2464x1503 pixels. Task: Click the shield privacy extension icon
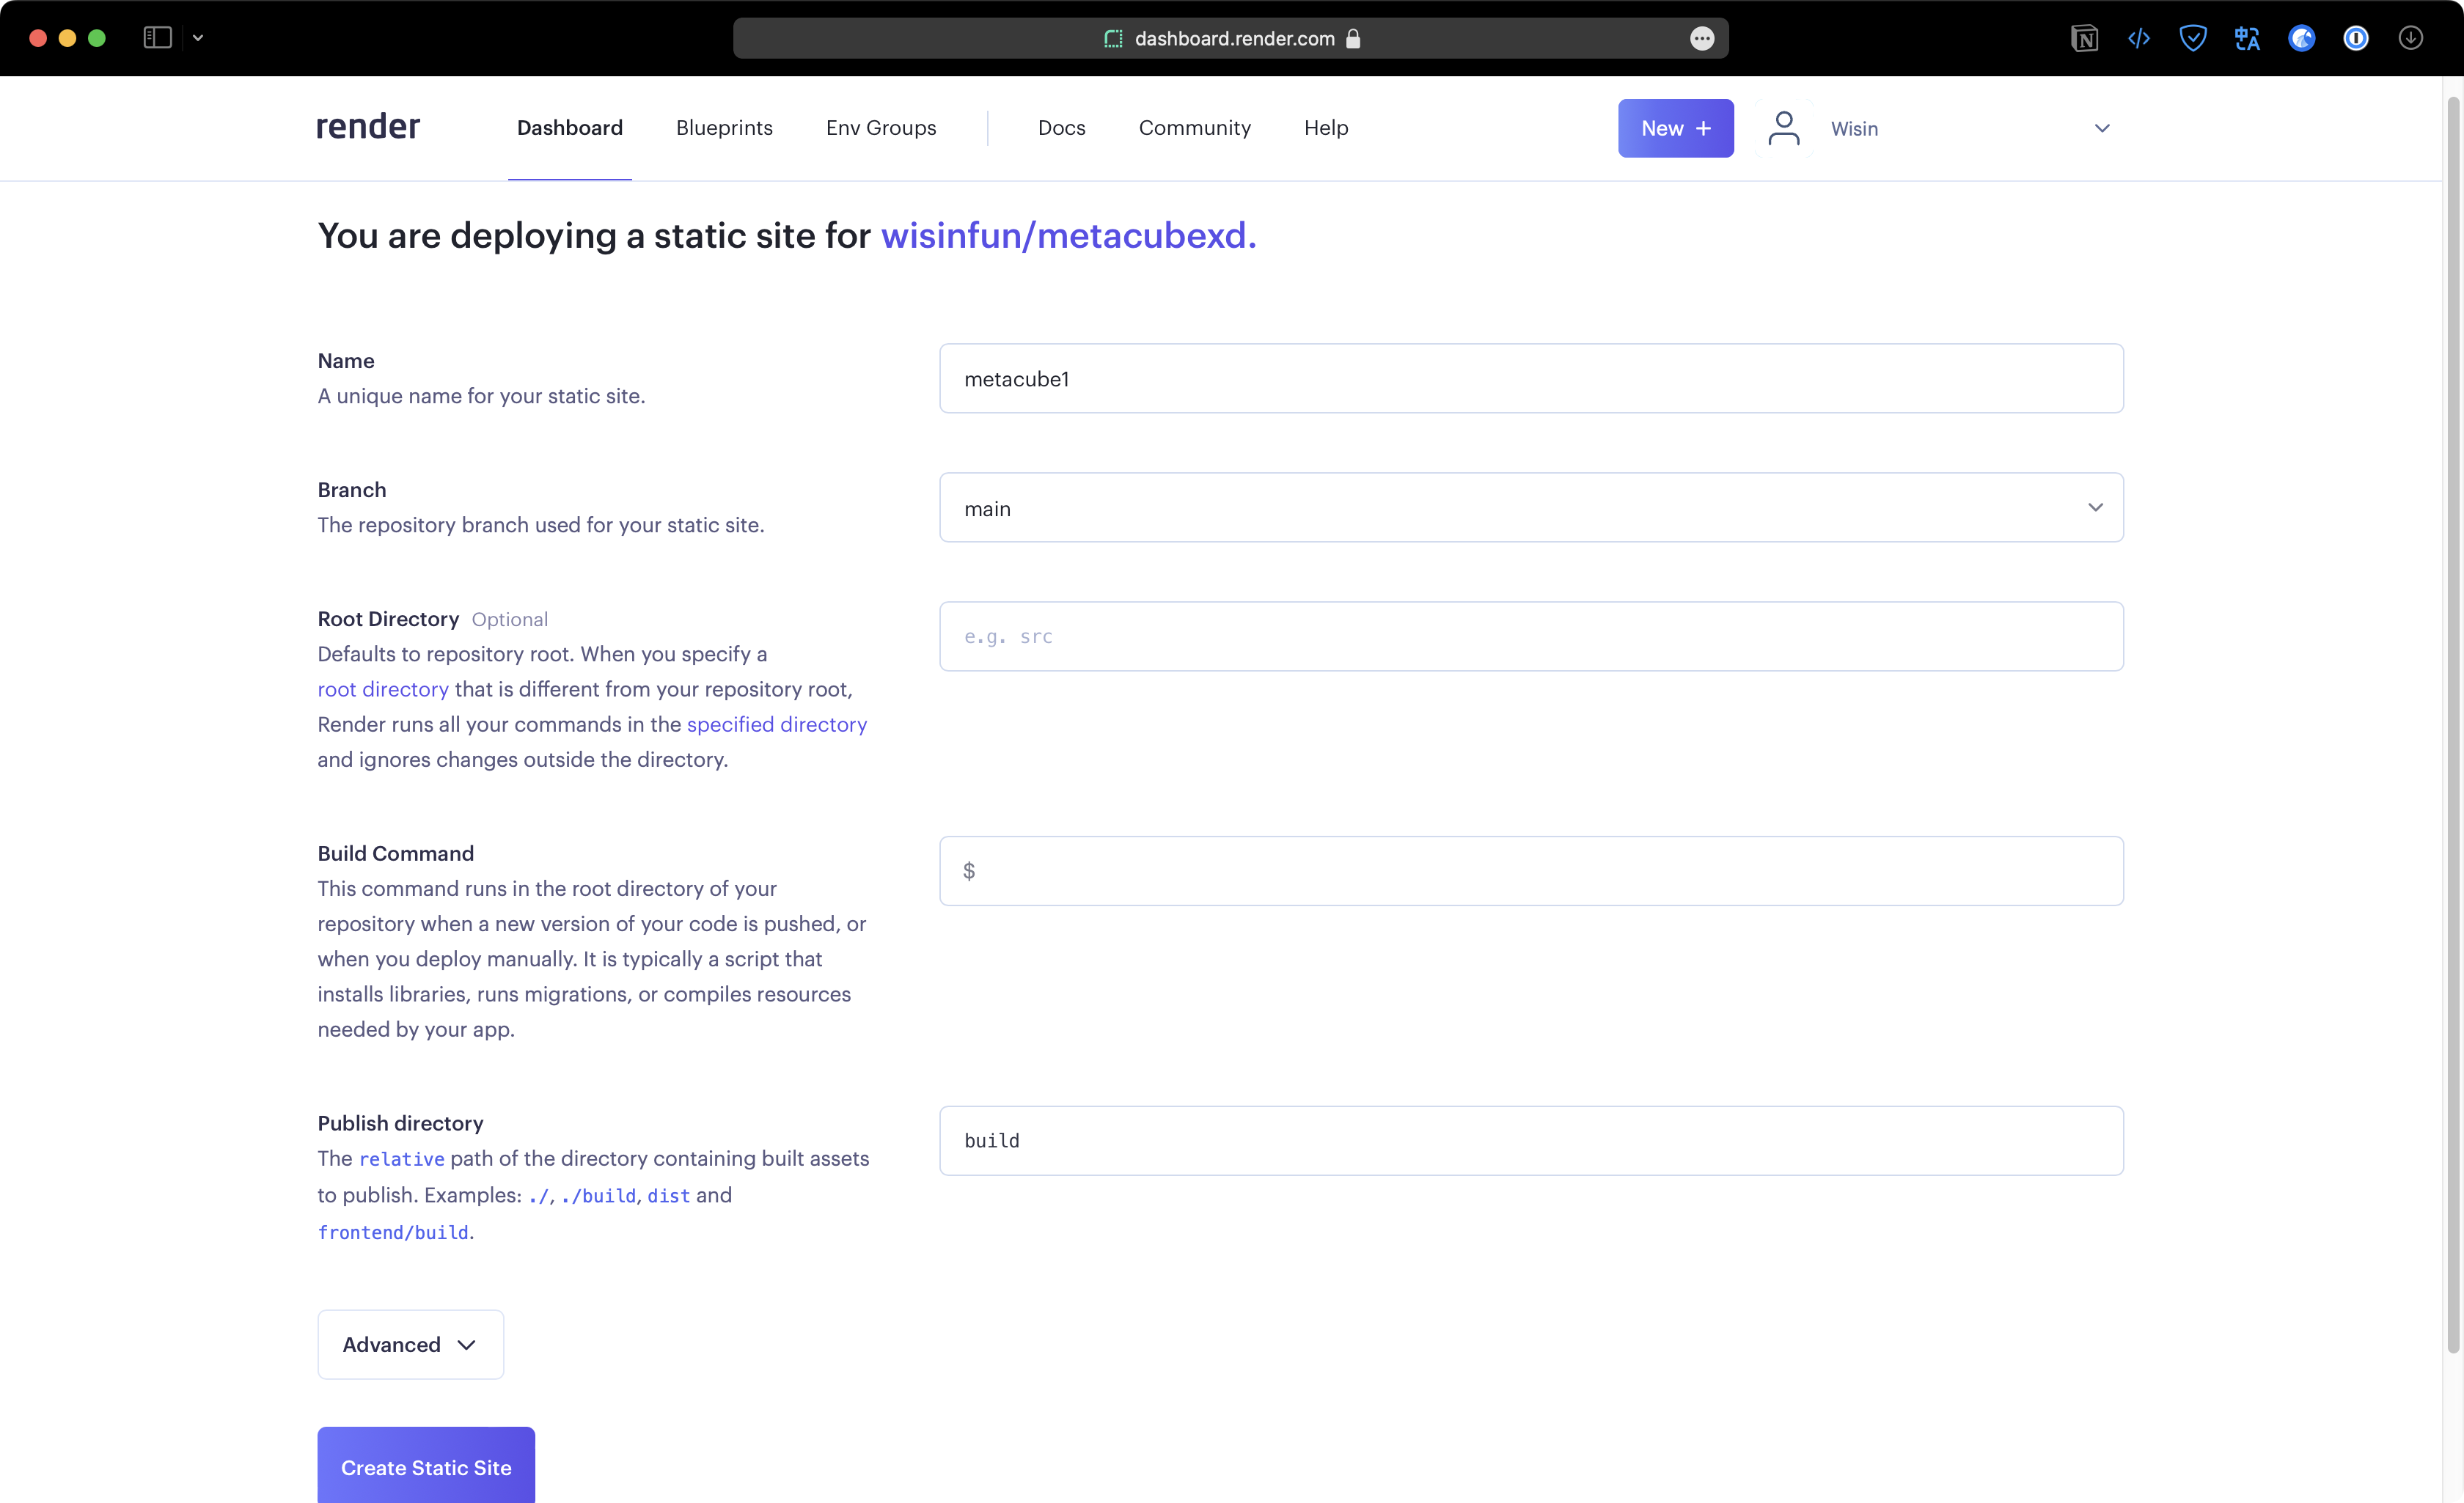pos(2193,38)
